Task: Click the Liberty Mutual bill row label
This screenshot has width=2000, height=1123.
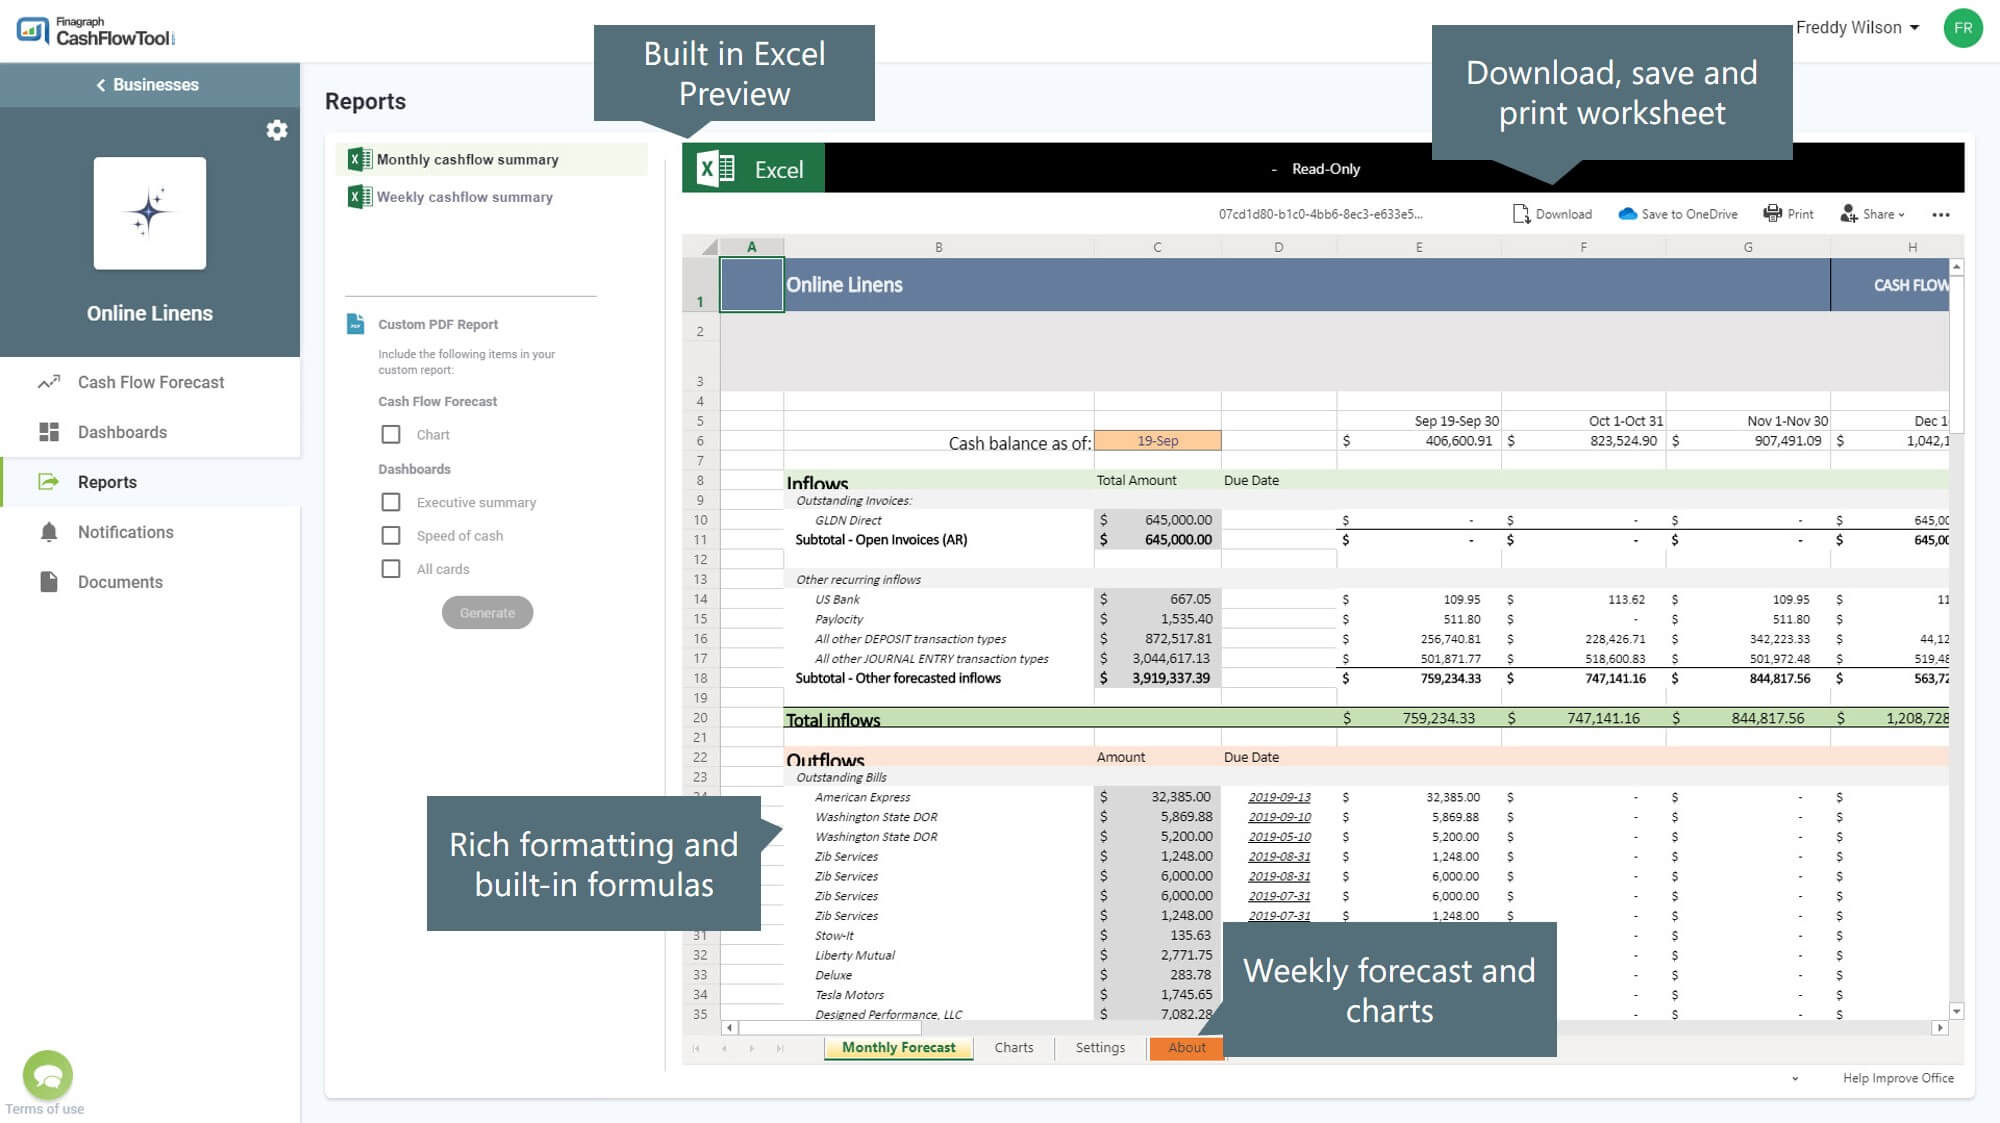Action: coord(855,955)
